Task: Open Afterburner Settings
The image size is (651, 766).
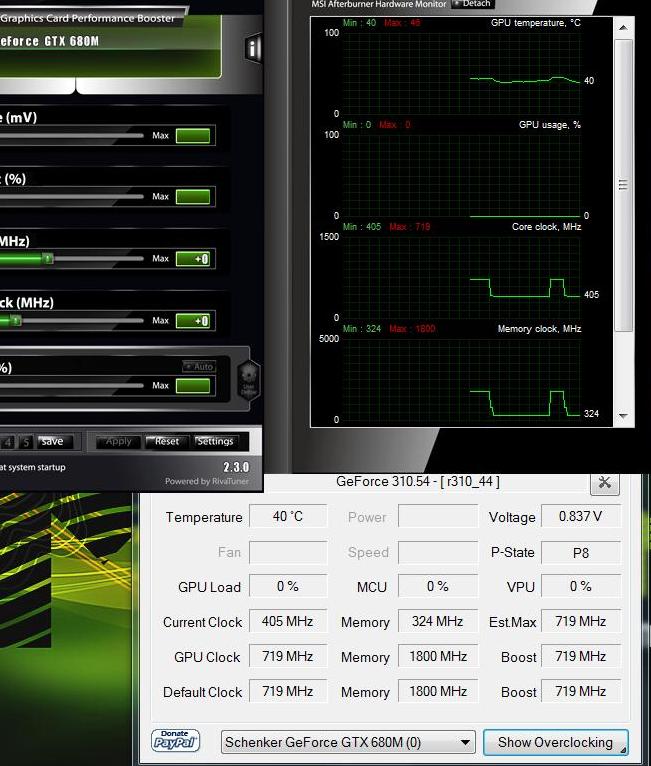Action: (216, 442)
